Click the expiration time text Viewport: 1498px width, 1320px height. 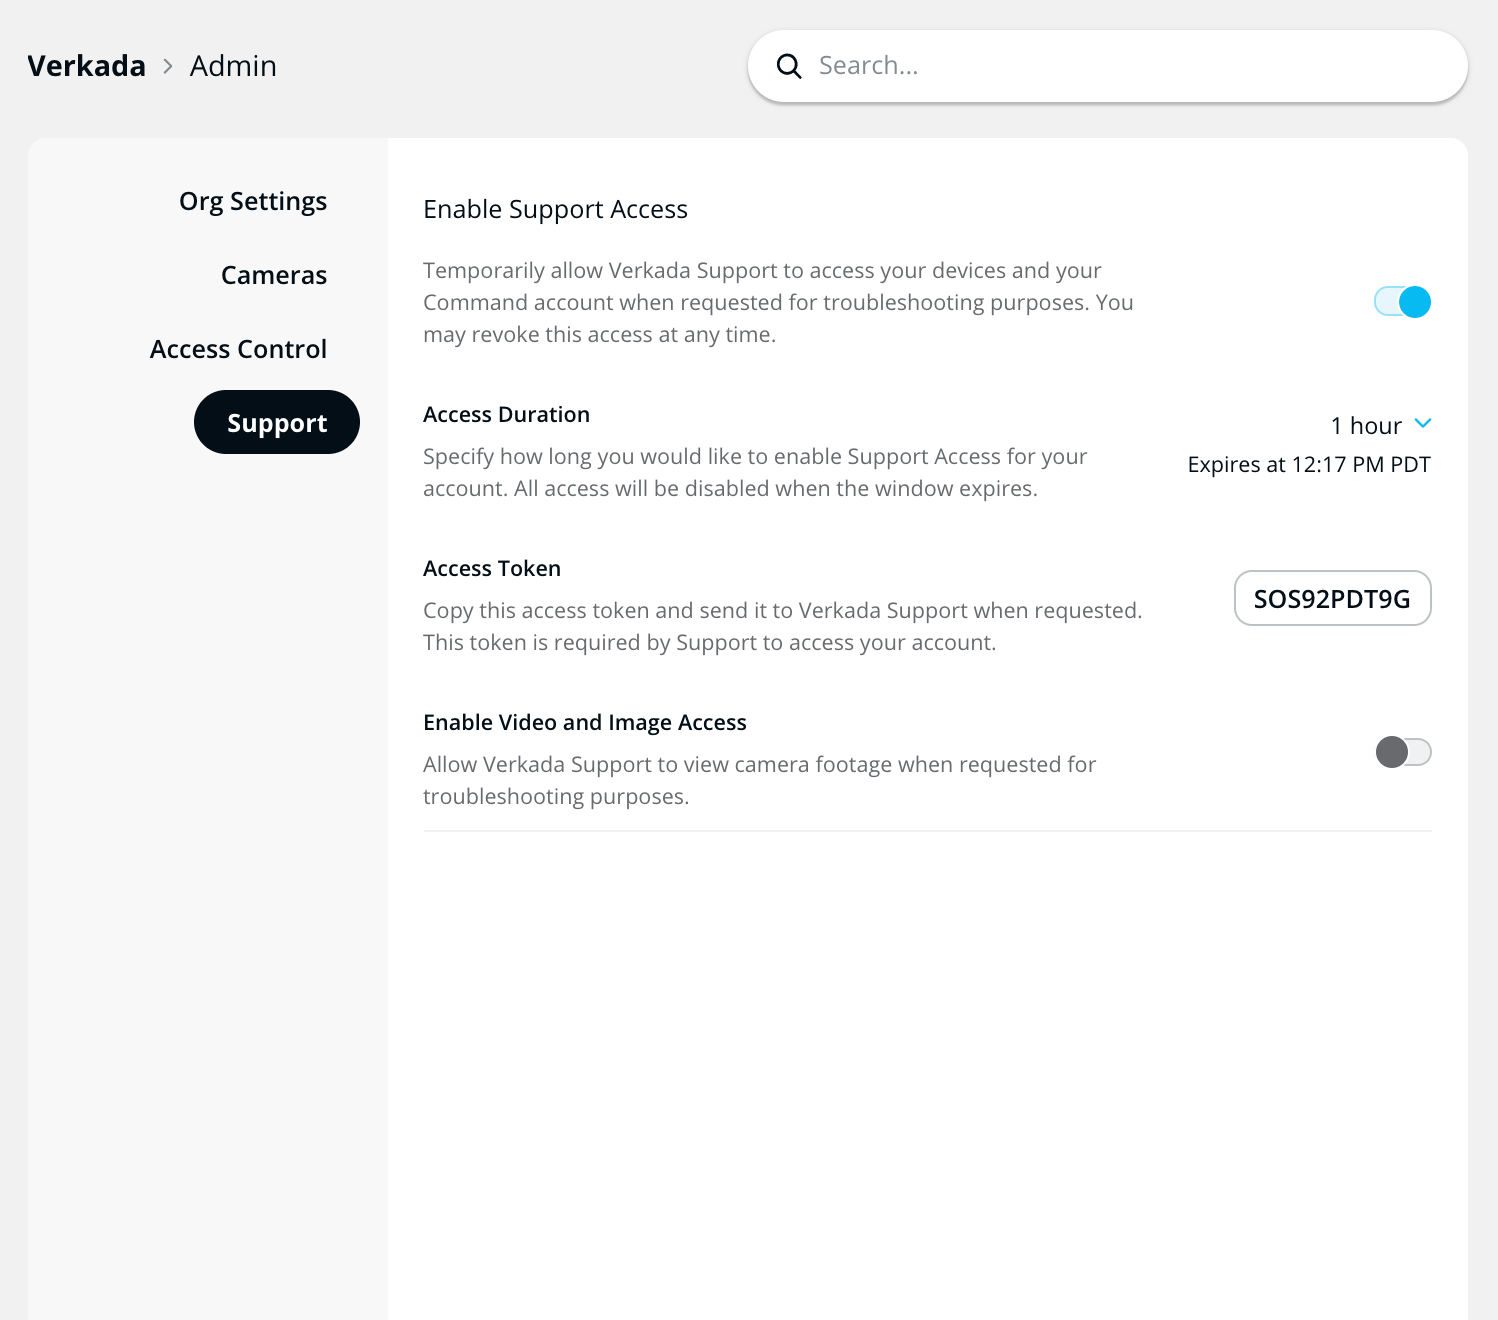click(1308, 464)
